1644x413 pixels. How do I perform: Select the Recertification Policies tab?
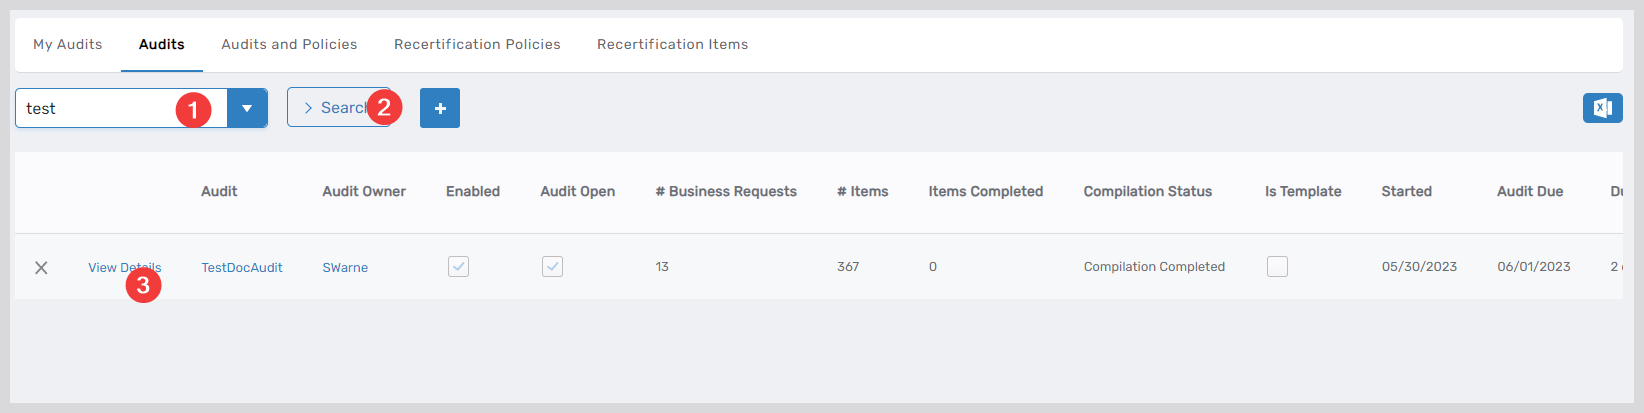477,44
